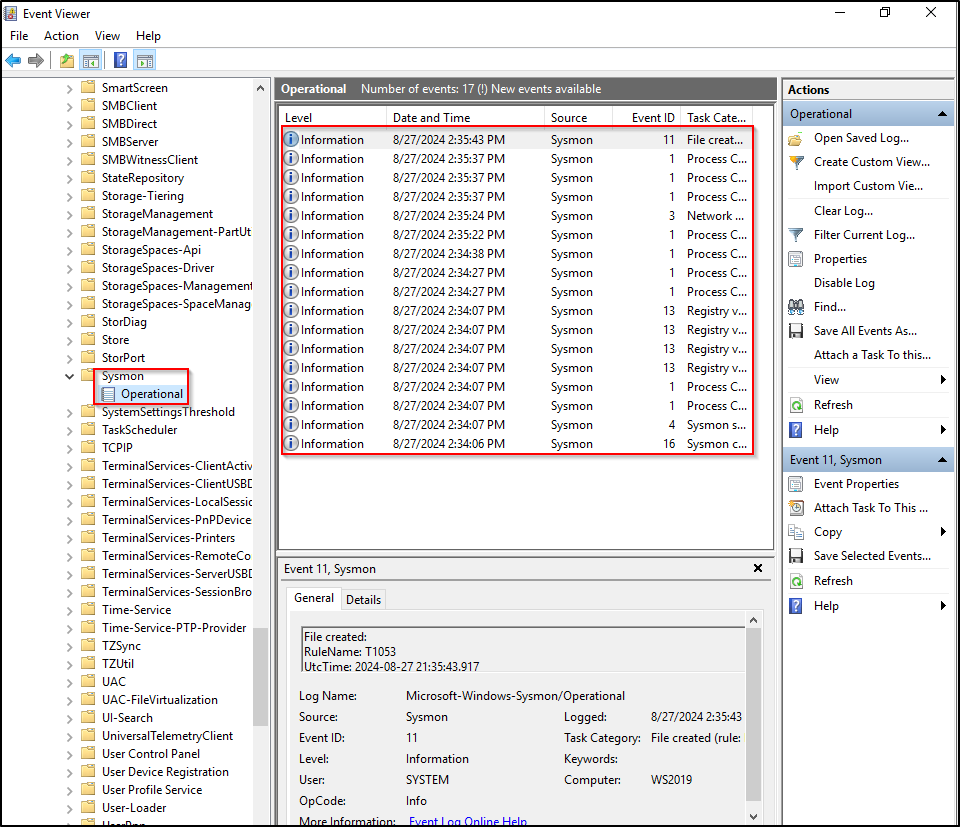Click the Event Viewer title bar icon

[10, 13]
